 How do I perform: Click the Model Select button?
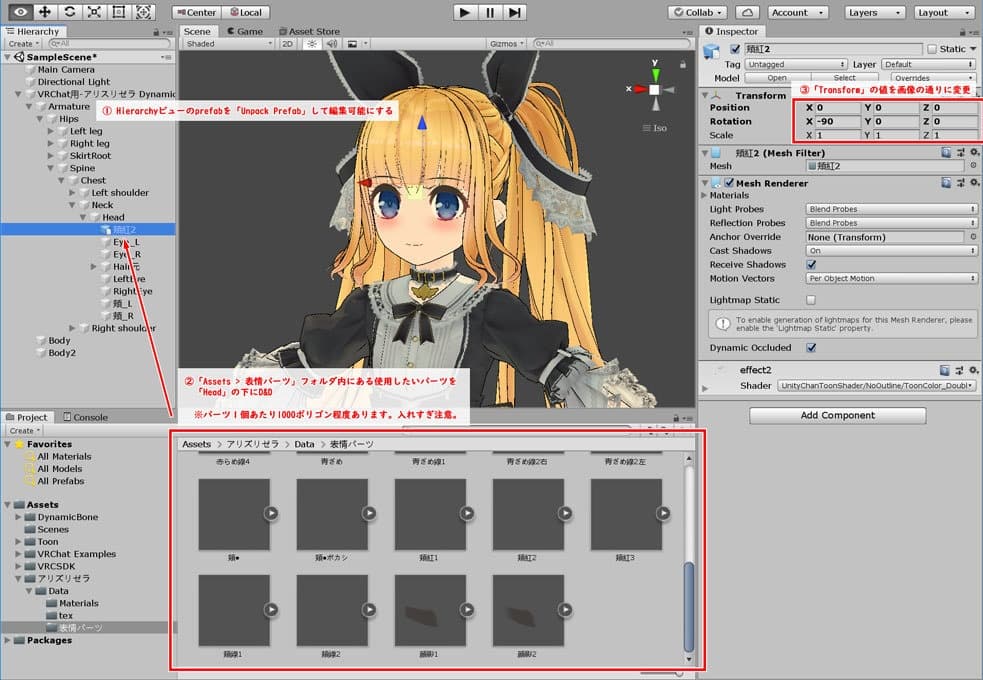click(844, 78)
